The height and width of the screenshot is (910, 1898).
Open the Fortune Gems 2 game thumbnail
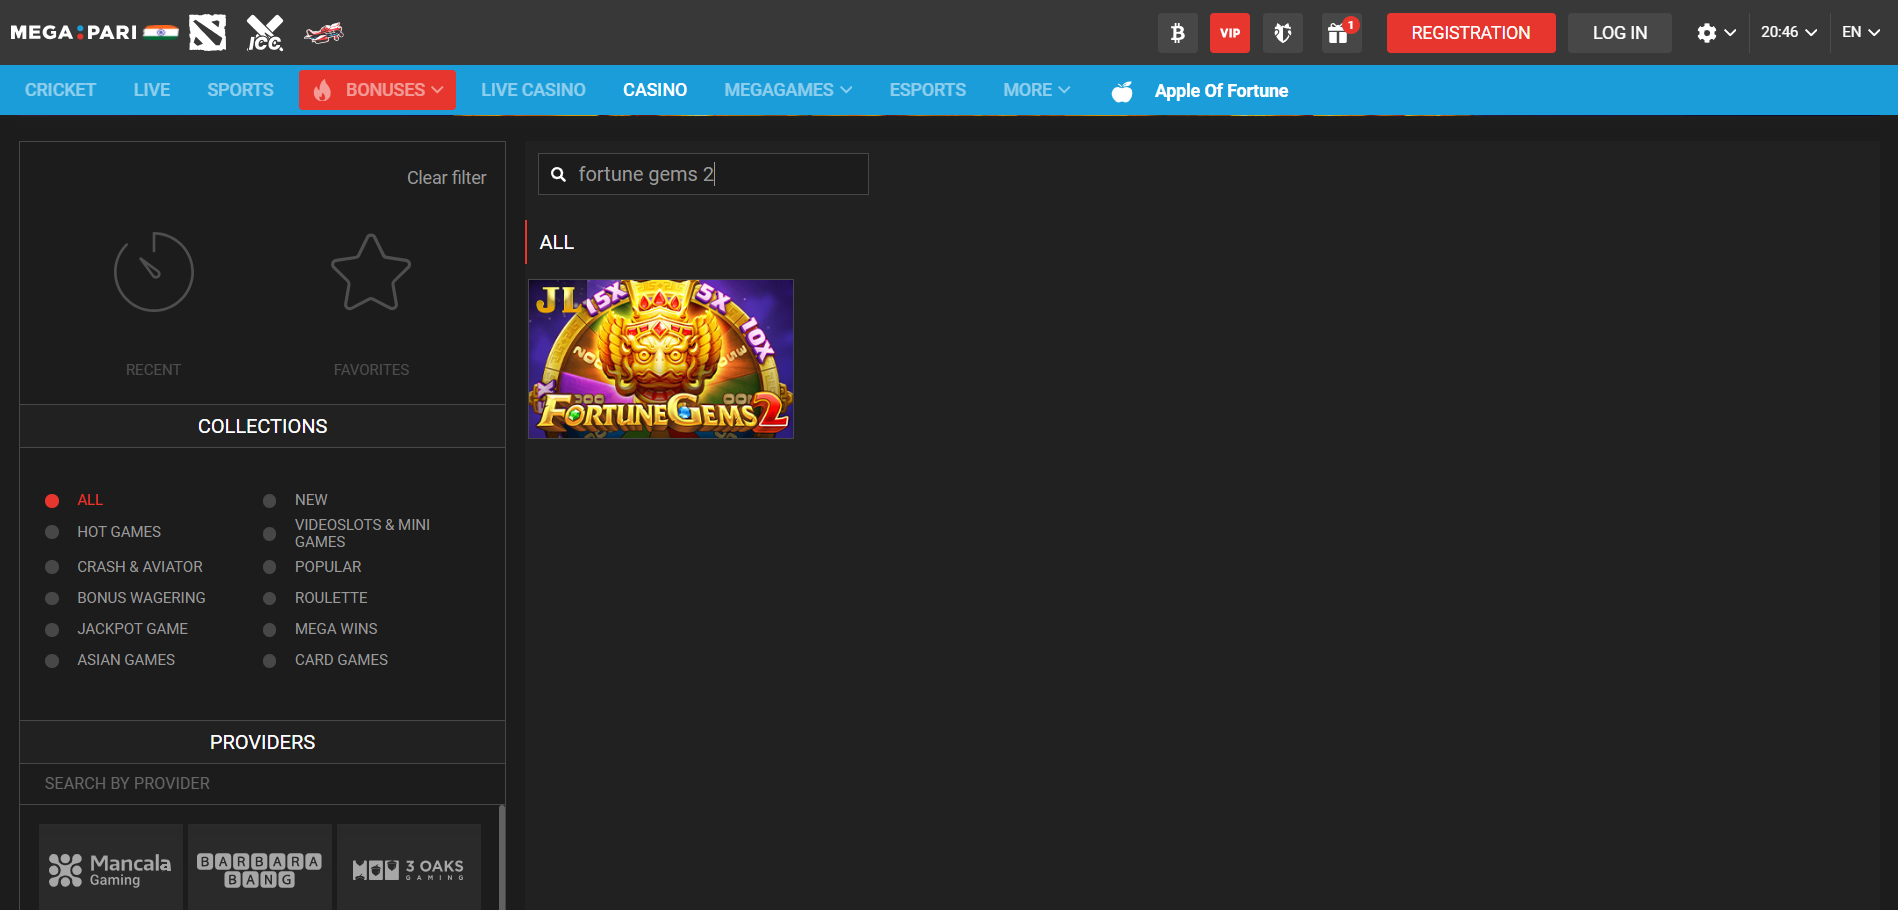click(661, 359)
